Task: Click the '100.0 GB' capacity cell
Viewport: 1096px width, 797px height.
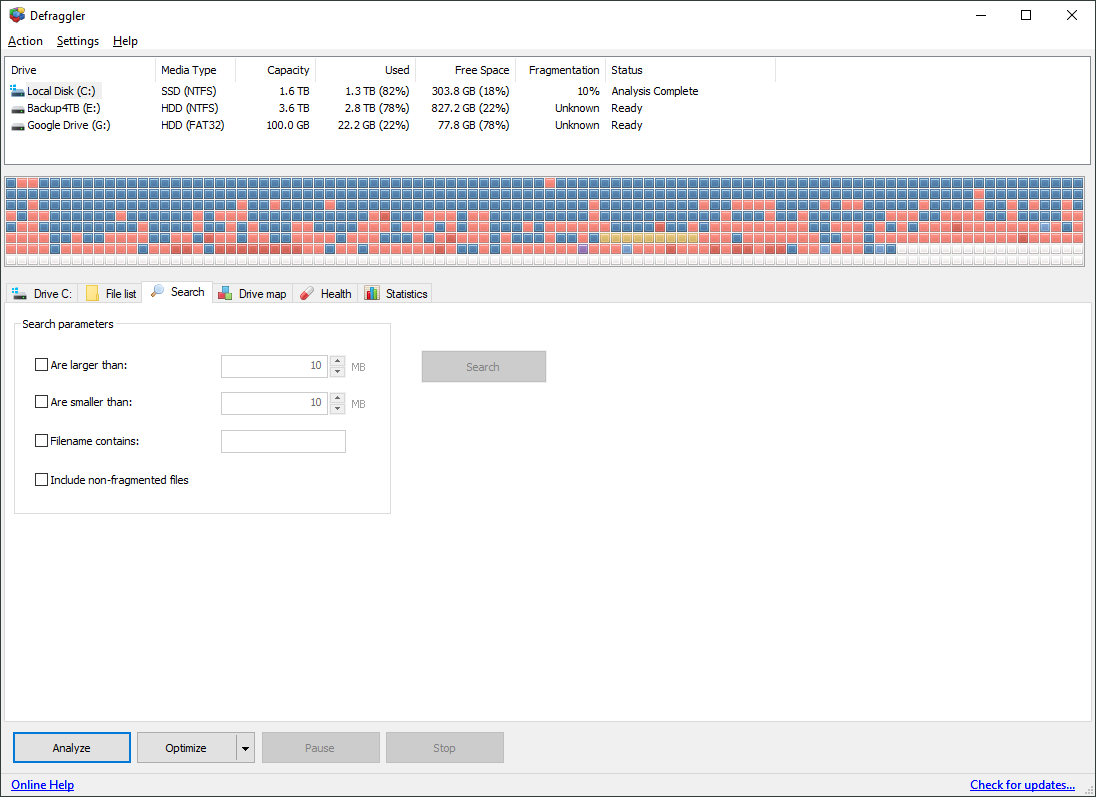Action: tap(288, 126)
